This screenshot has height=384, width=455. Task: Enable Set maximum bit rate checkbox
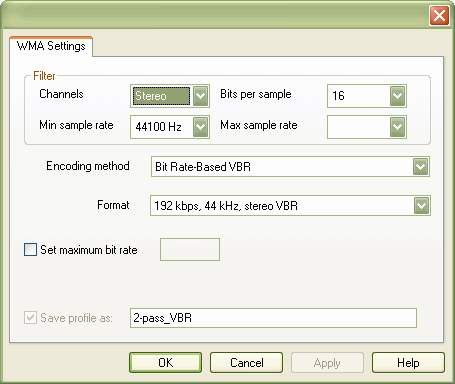(30, 250)
